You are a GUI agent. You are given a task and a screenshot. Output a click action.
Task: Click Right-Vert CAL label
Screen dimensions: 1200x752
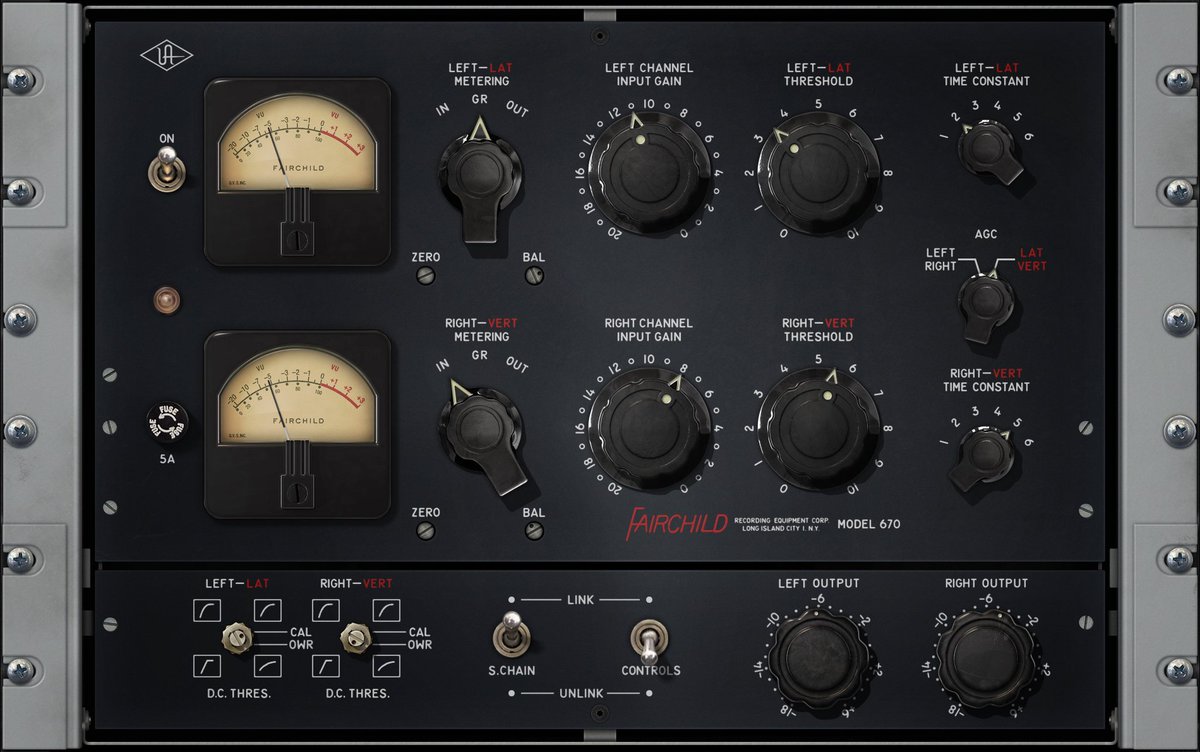click(419, 632)
